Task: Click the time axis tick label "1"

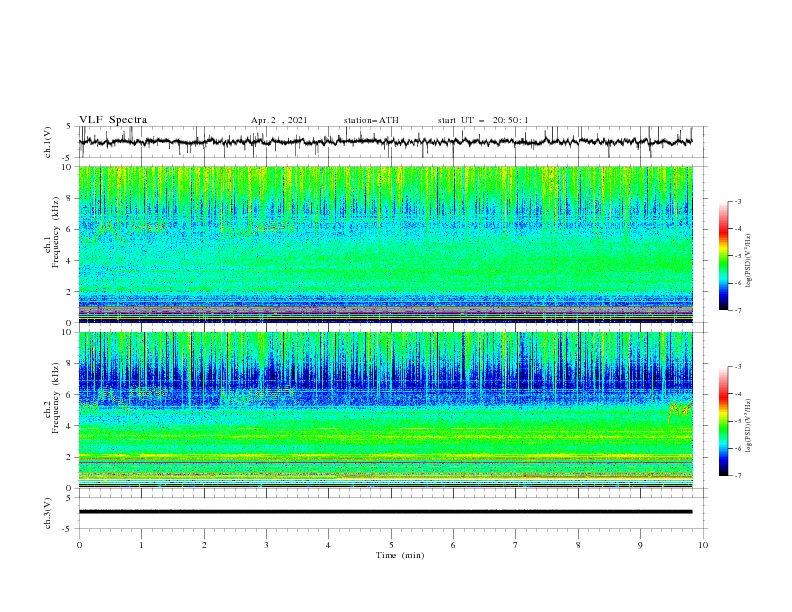Action: (x=141, y=545)
